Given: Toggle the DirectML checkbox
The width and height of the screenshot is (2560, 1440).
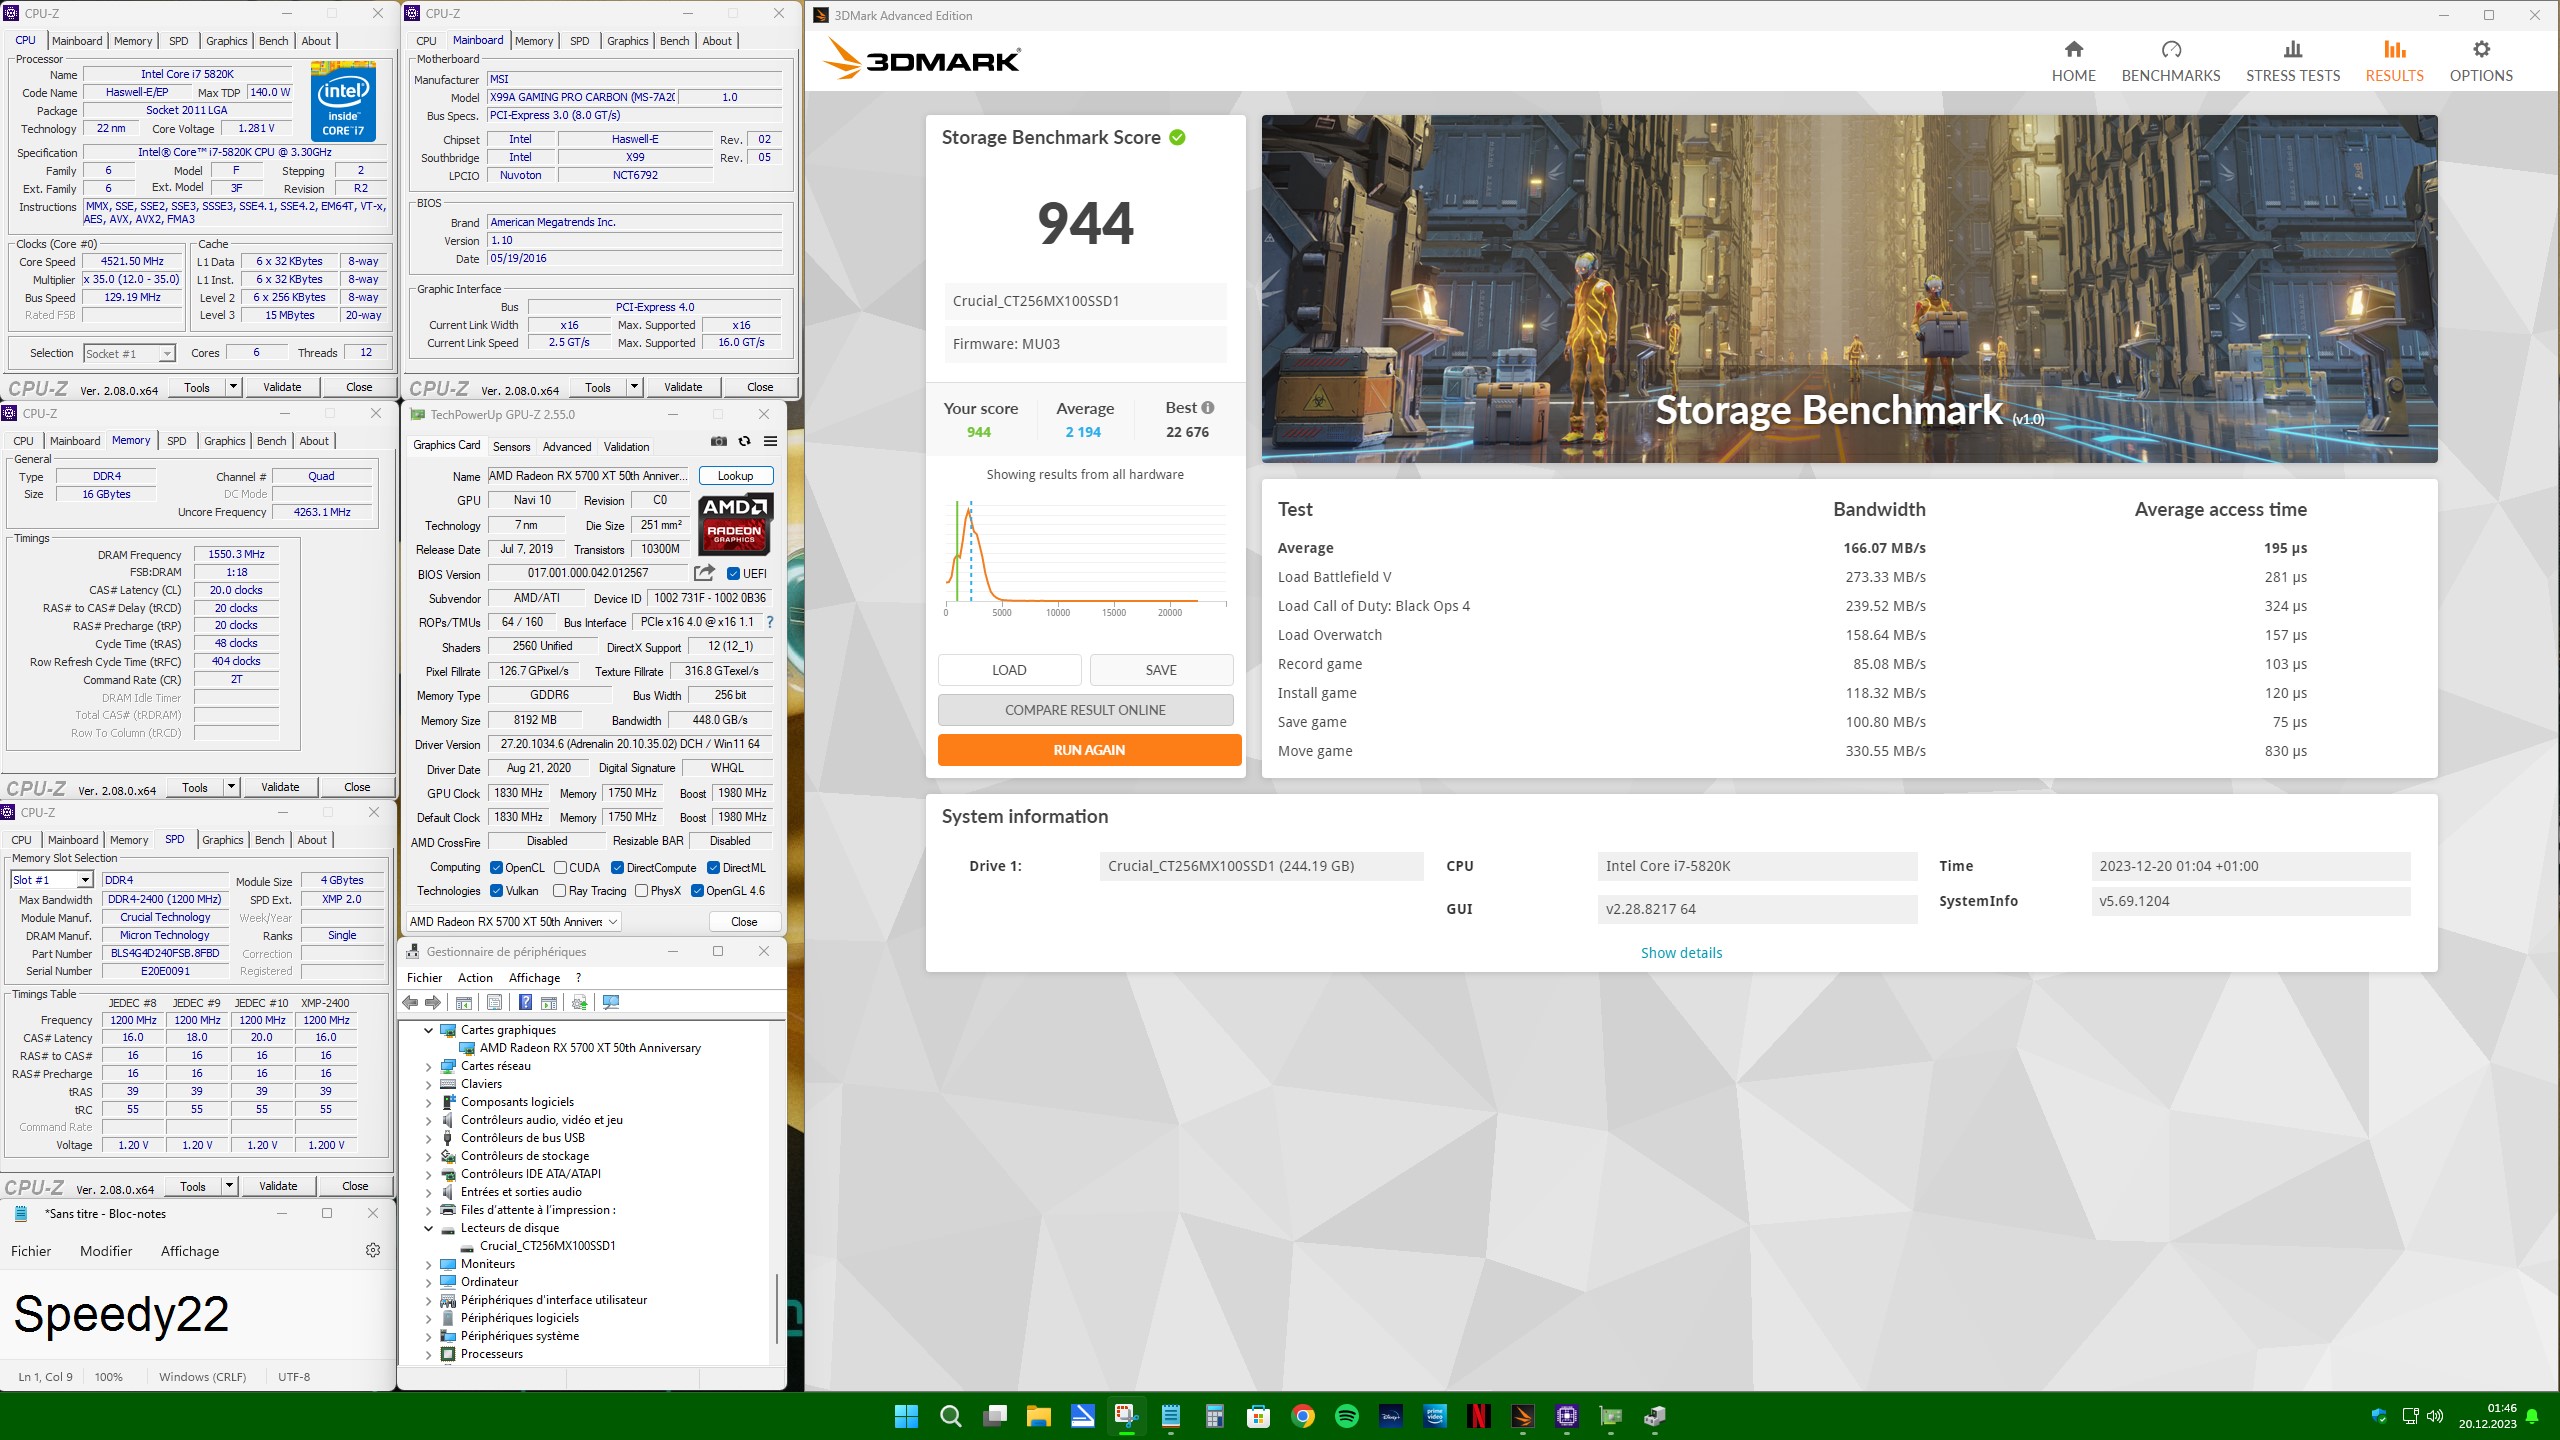Looking at the screenshot, I should 713,867.
